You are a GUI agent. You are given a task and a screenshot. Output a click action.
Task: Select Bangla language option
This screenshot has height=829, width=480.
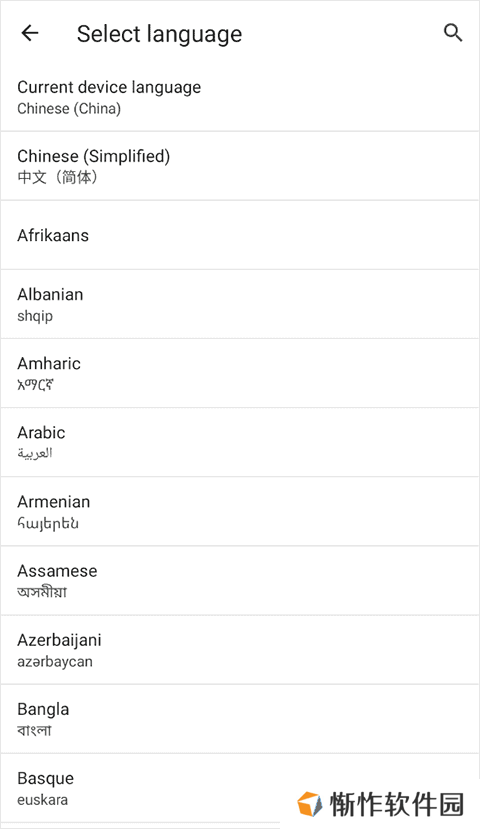[x=240, y=720]
